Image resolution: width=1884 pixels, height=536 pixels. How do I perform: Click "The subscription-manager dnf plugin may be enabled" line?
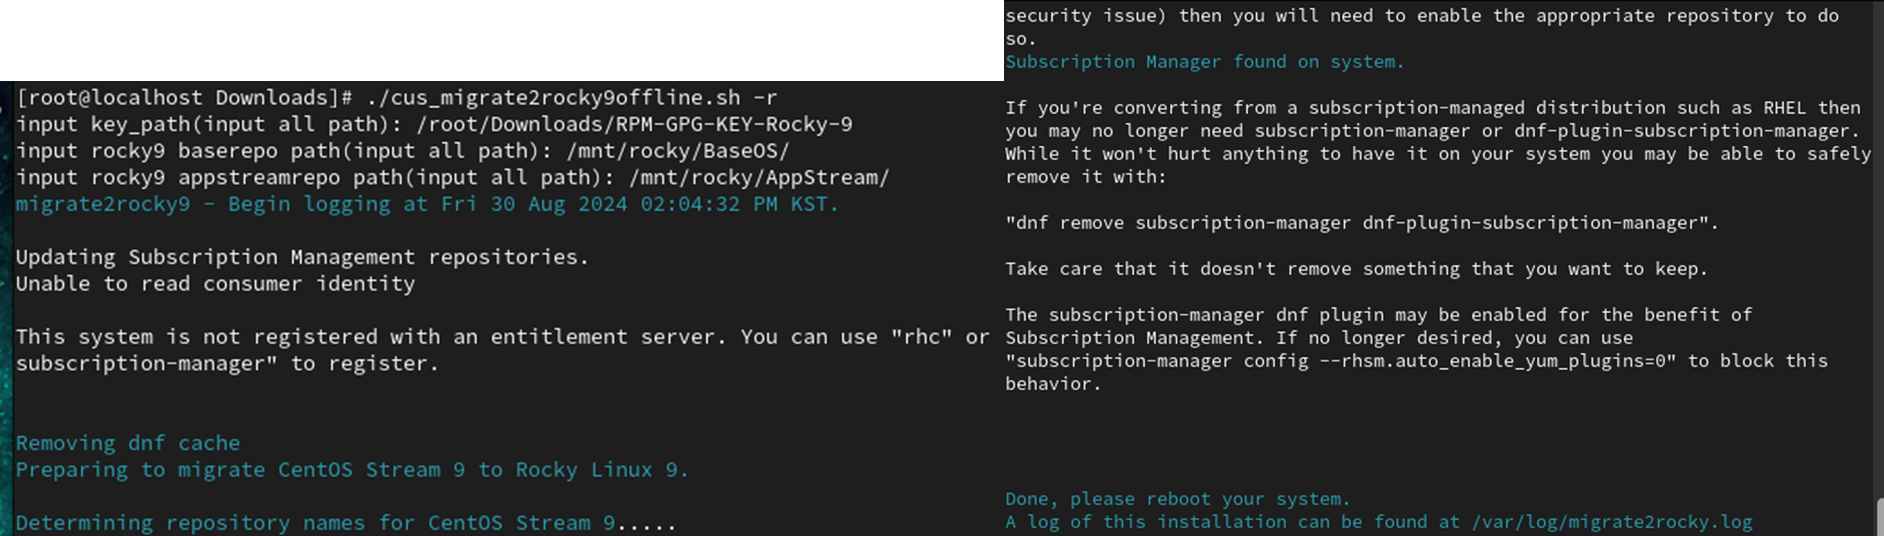1379,315
